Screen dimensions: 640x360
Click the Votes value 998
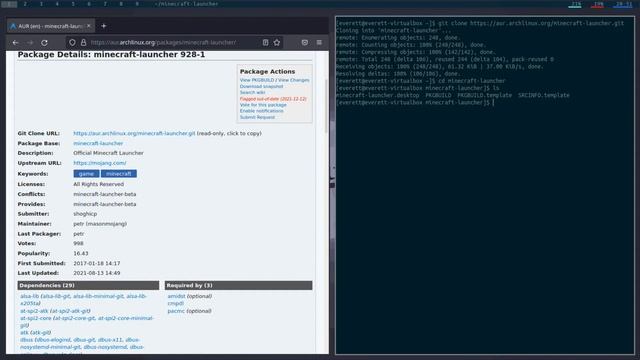point(78,243)
